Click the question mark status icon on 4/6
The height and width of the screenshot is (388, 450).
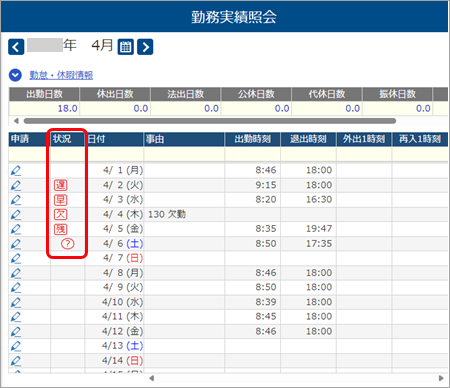pos(68,244)
